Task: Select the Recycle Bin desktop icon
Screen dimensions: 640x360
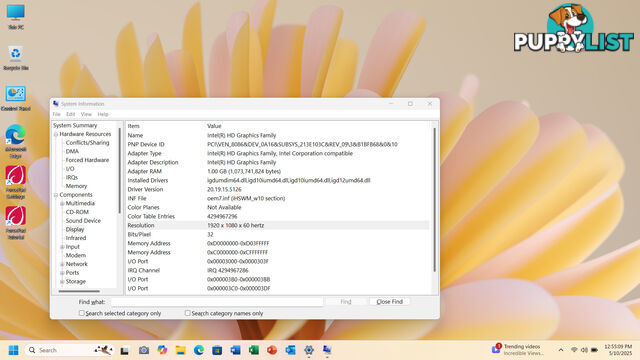Action: [16, 58]
